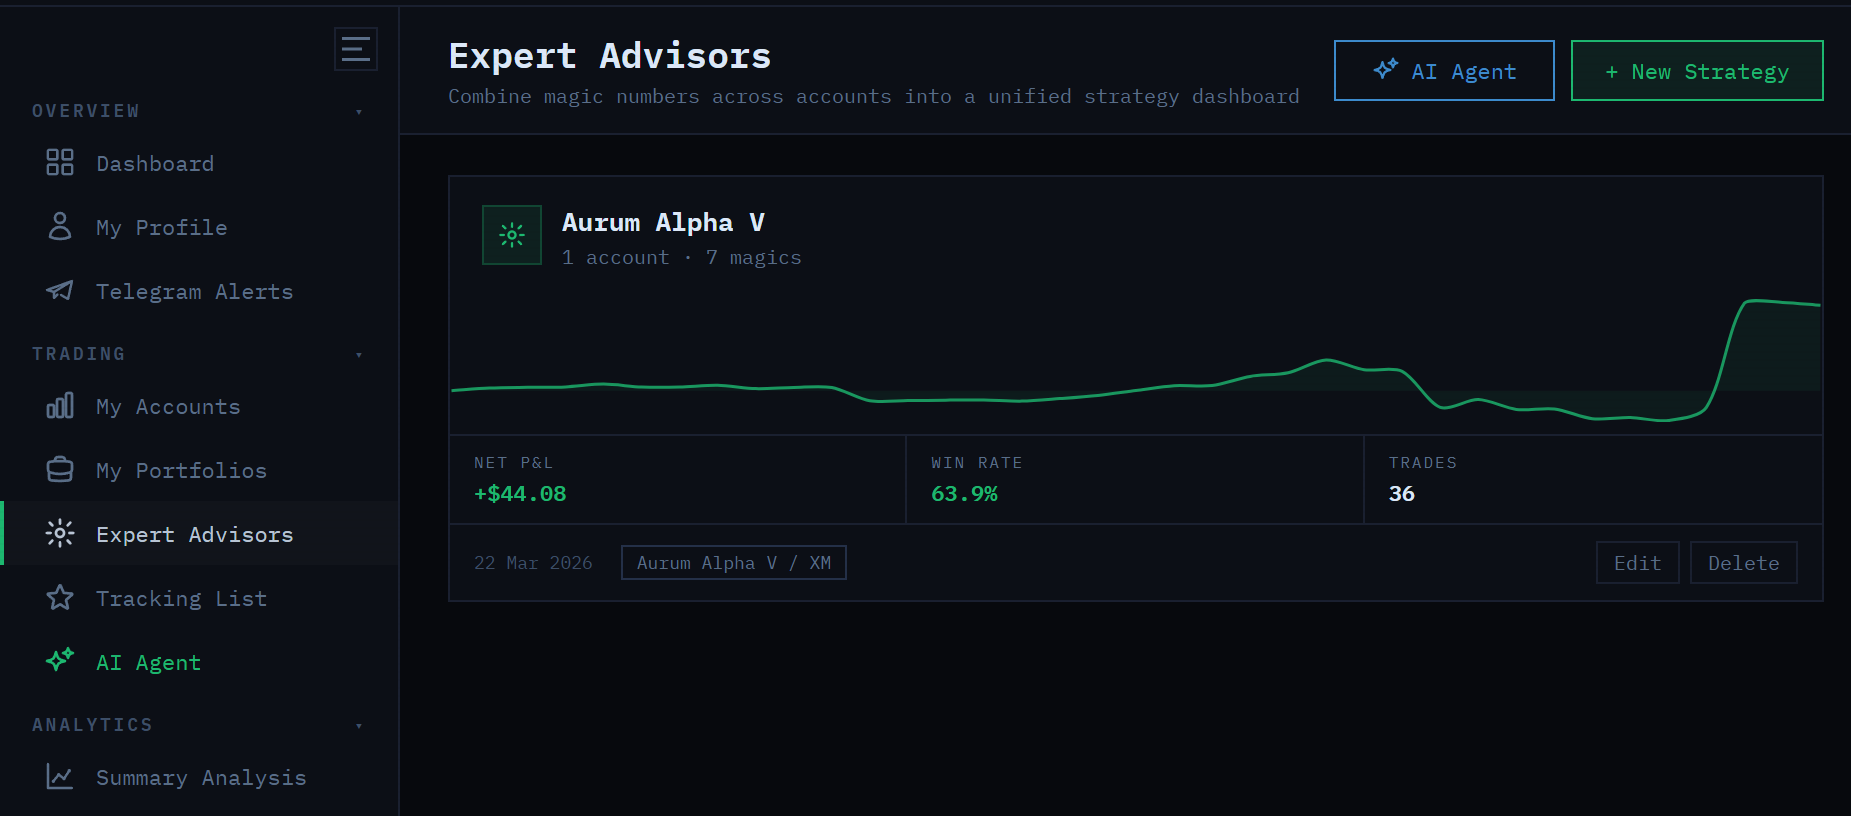Image resolution: width=1851 pixels, height=816 pixels.
Task: Collapse the TRADING sidebar section
Action: point(359,354)
